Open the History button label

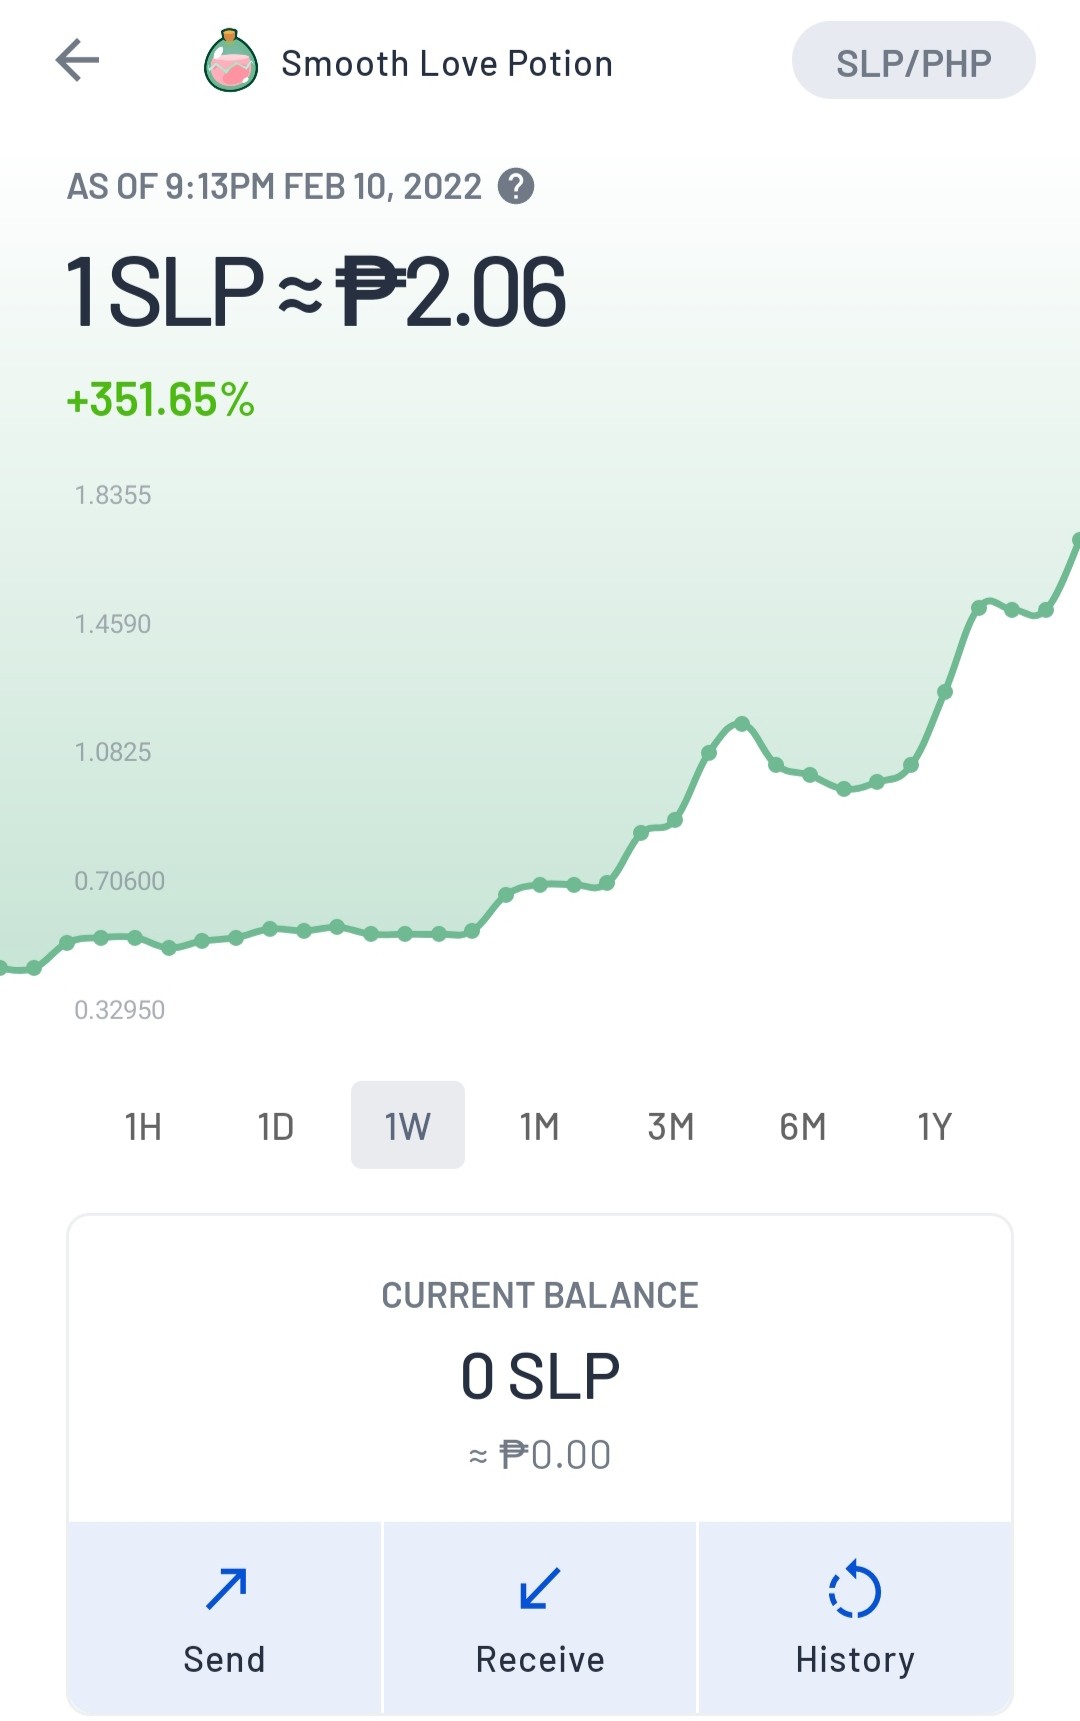[x=855, y=1660]
